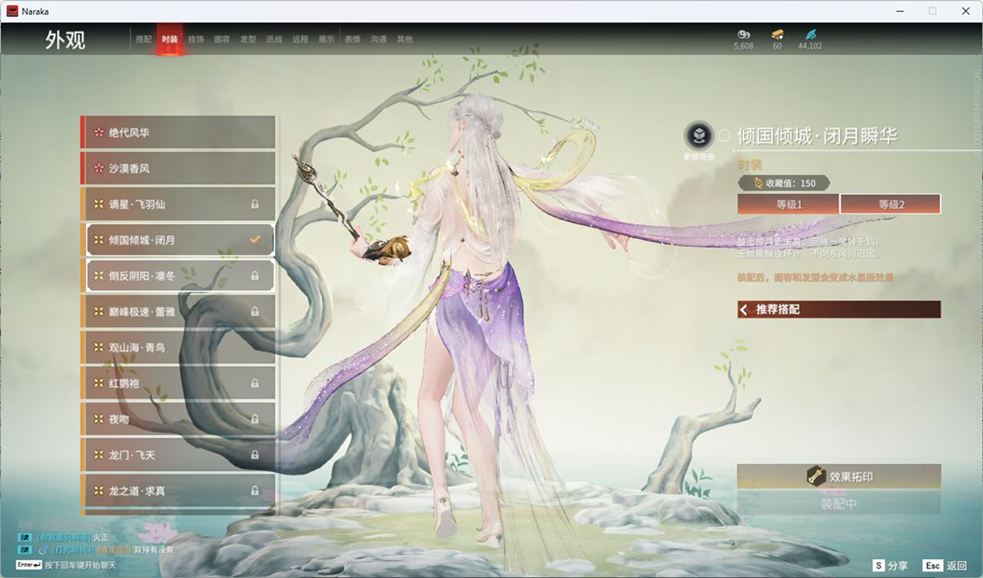Click the blue feather currency icon
Image resolution: width=983 pixels, height=578 pixels.
[x=809, y=34]
